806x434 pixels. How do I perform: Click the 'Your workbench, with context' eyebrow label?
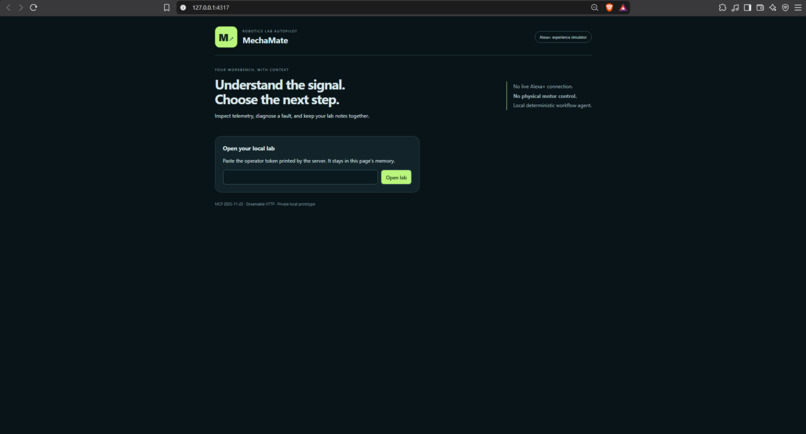(x=252, y=70)
